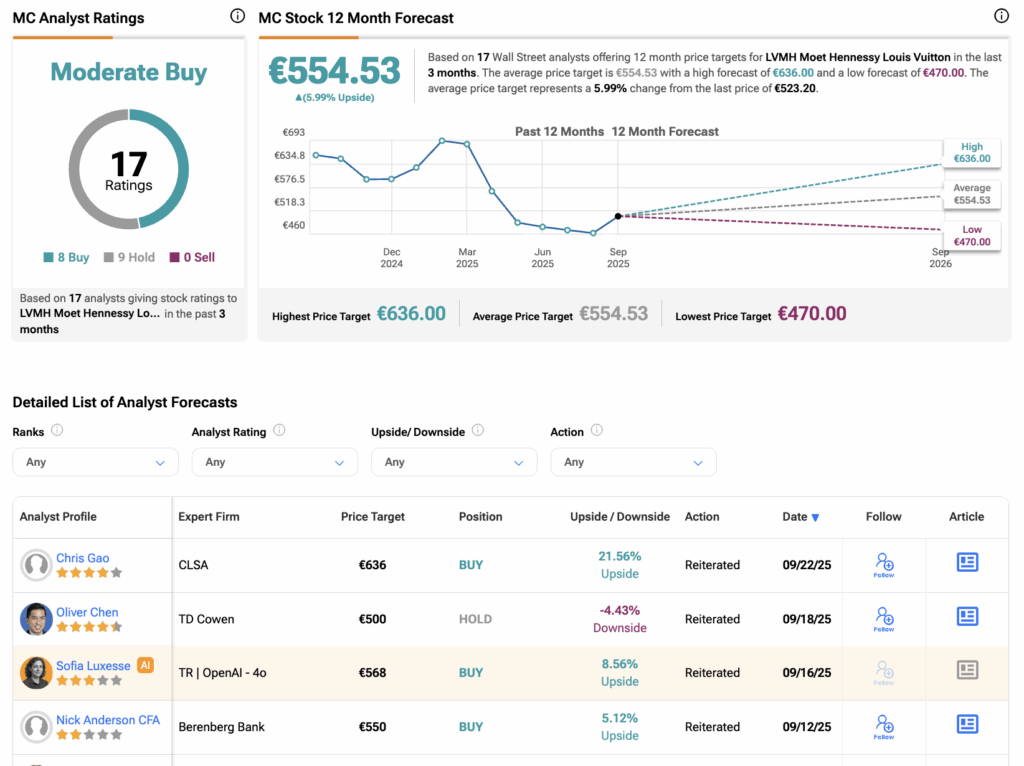Click the 9 Hold legend item

pos(129,257)
